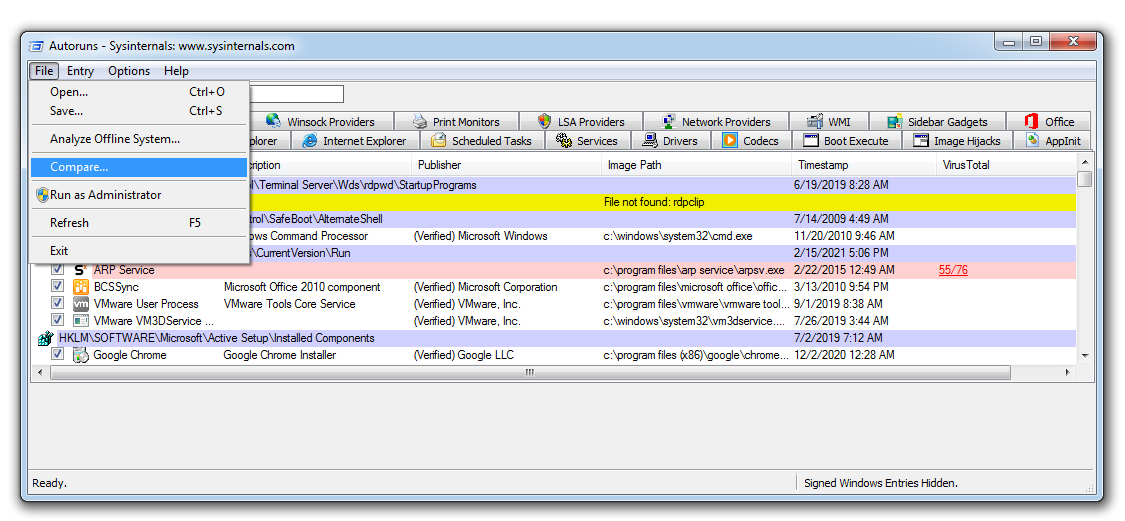
Task: Open the Options menu
Action: click(129, 70)
